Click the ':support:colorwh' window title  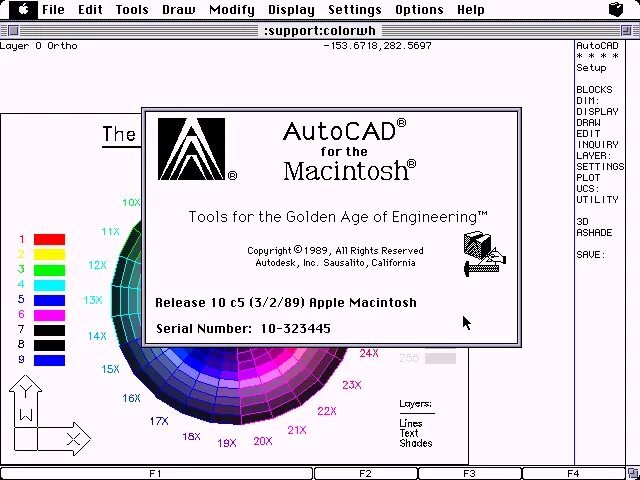[320, 31]
